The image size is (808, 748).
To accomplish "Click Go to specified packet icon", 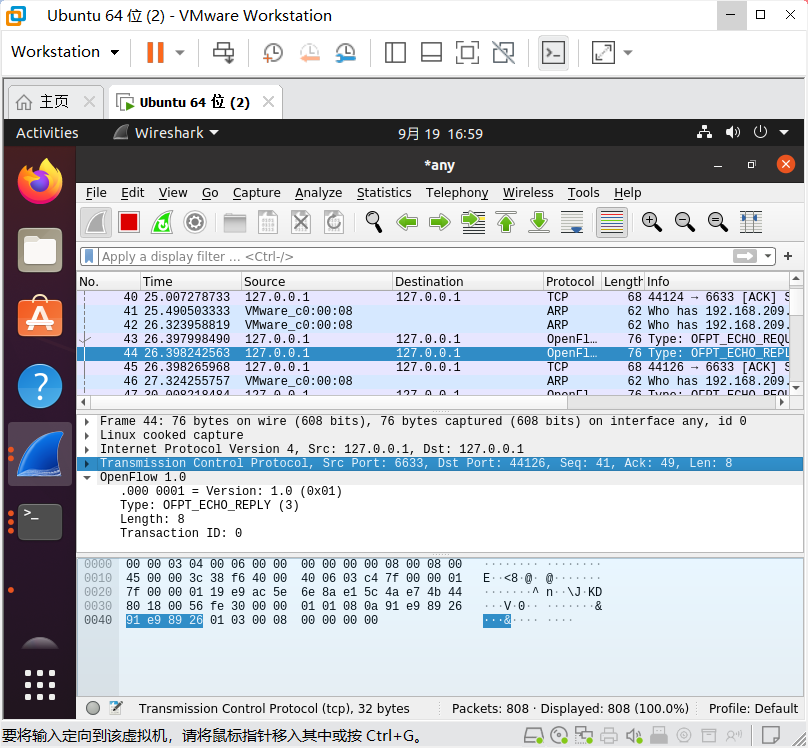I will coord(473,223).
